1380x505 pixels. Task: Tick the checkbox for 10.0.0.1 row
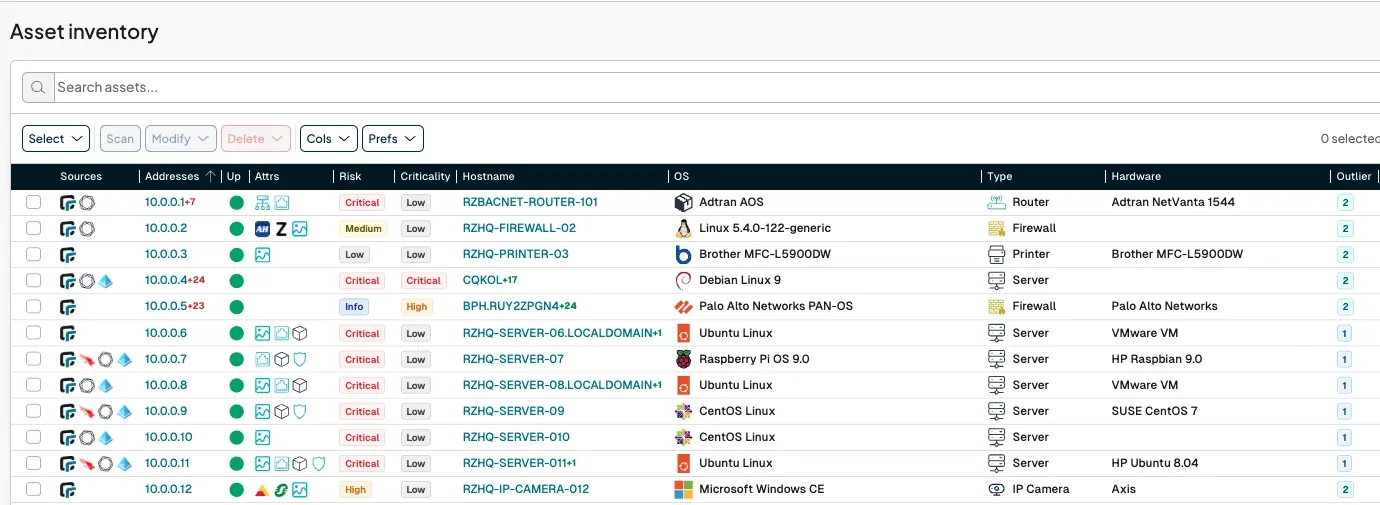pyautogui.click(x=34, y=202)
